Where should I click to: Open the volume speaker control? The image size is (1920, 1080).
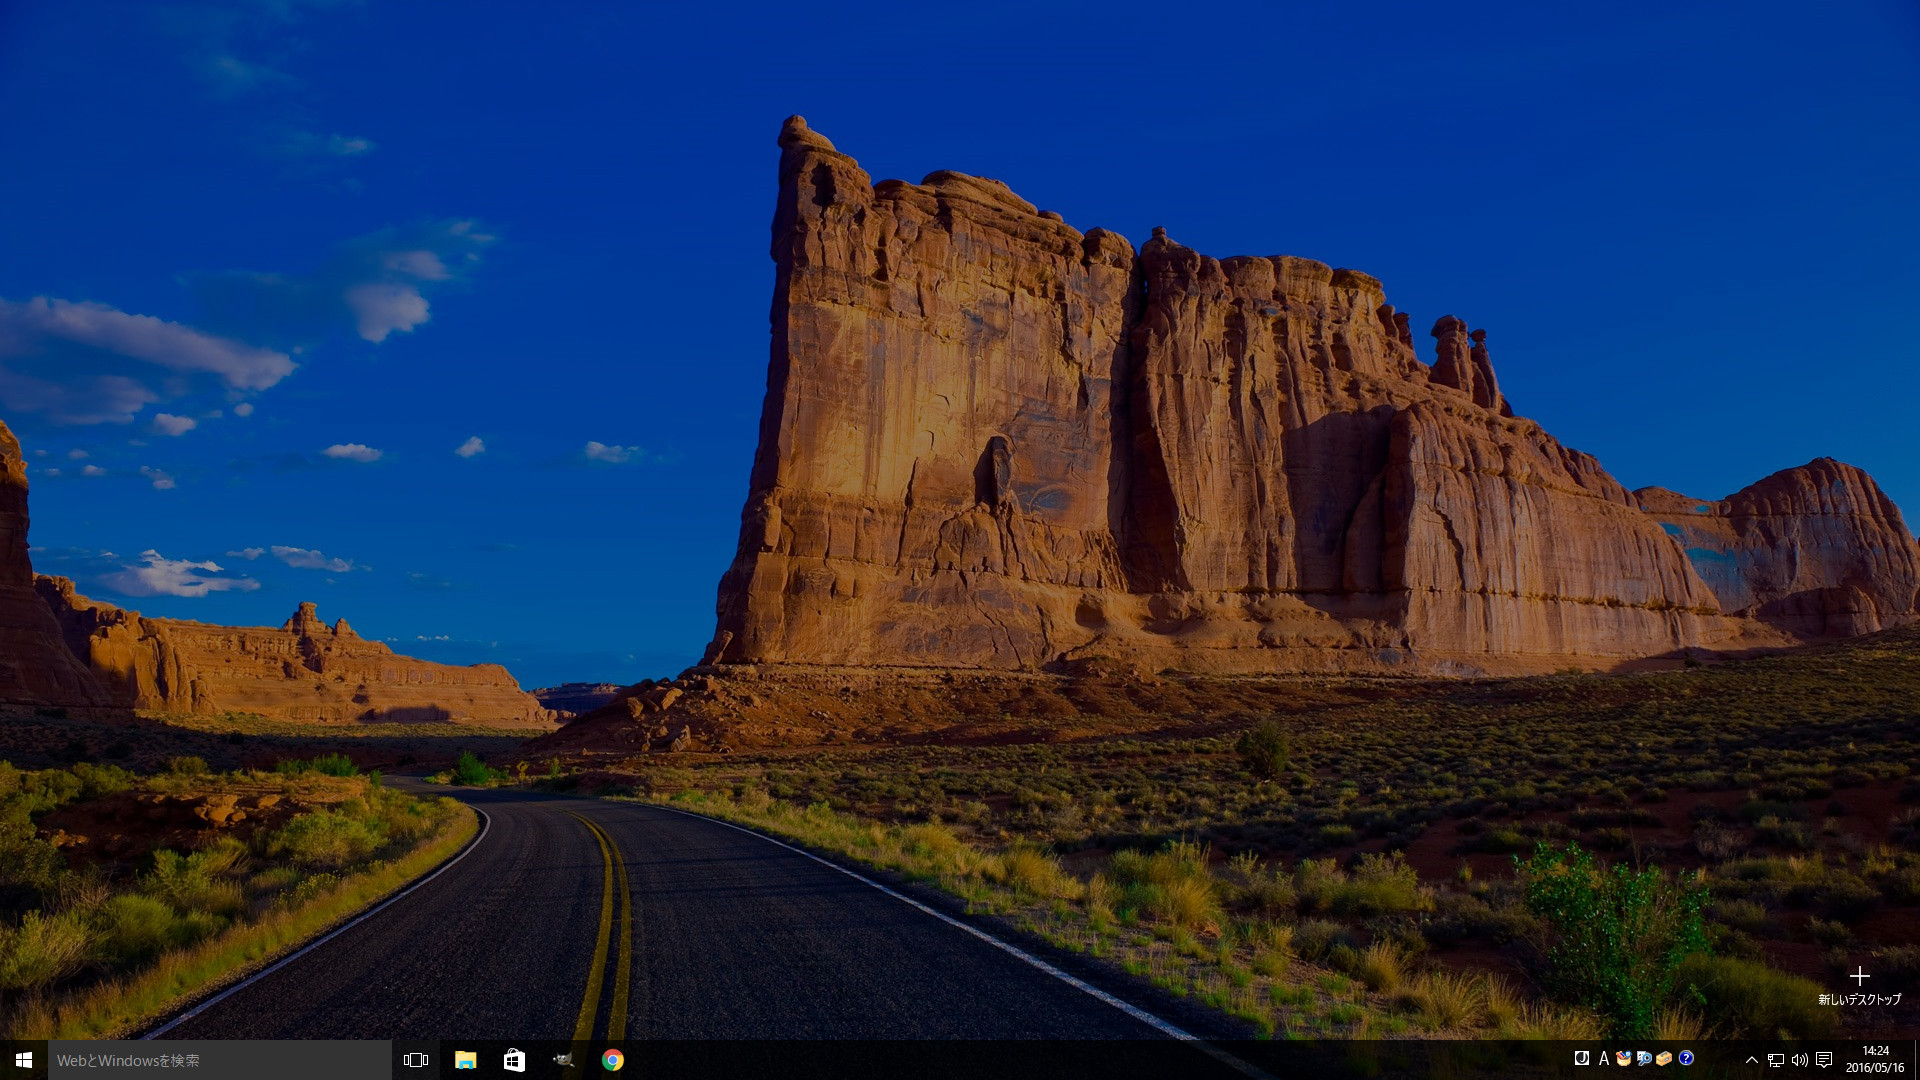coord(1800,1060)
